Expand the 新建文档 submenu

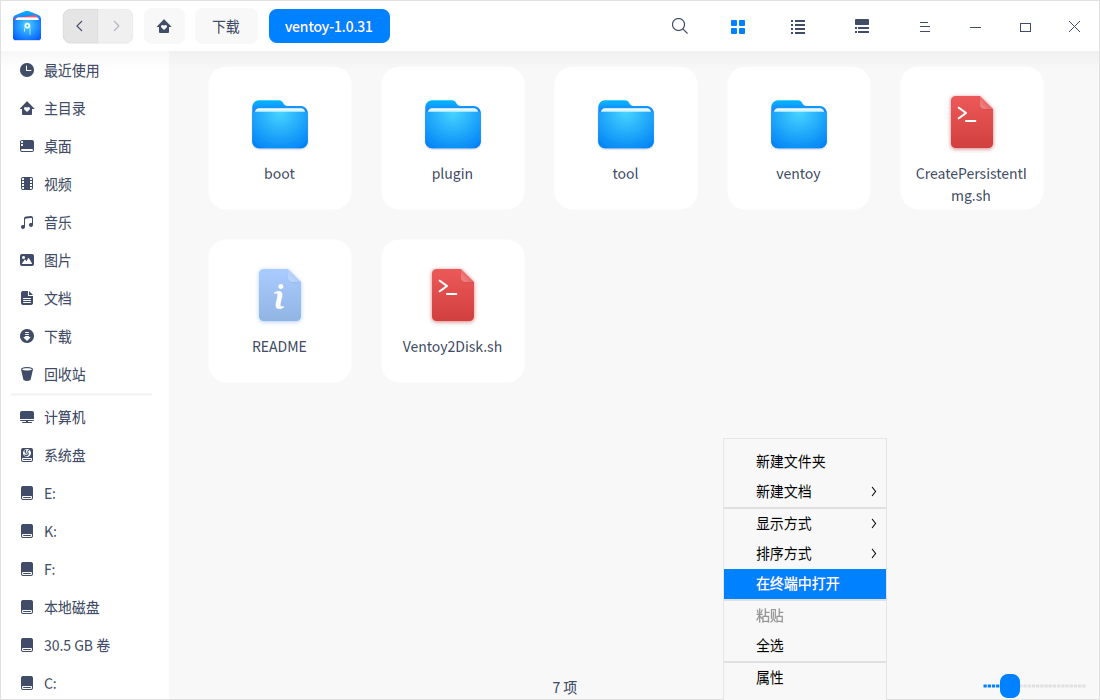pyautogui.click(x=805, y=492)
